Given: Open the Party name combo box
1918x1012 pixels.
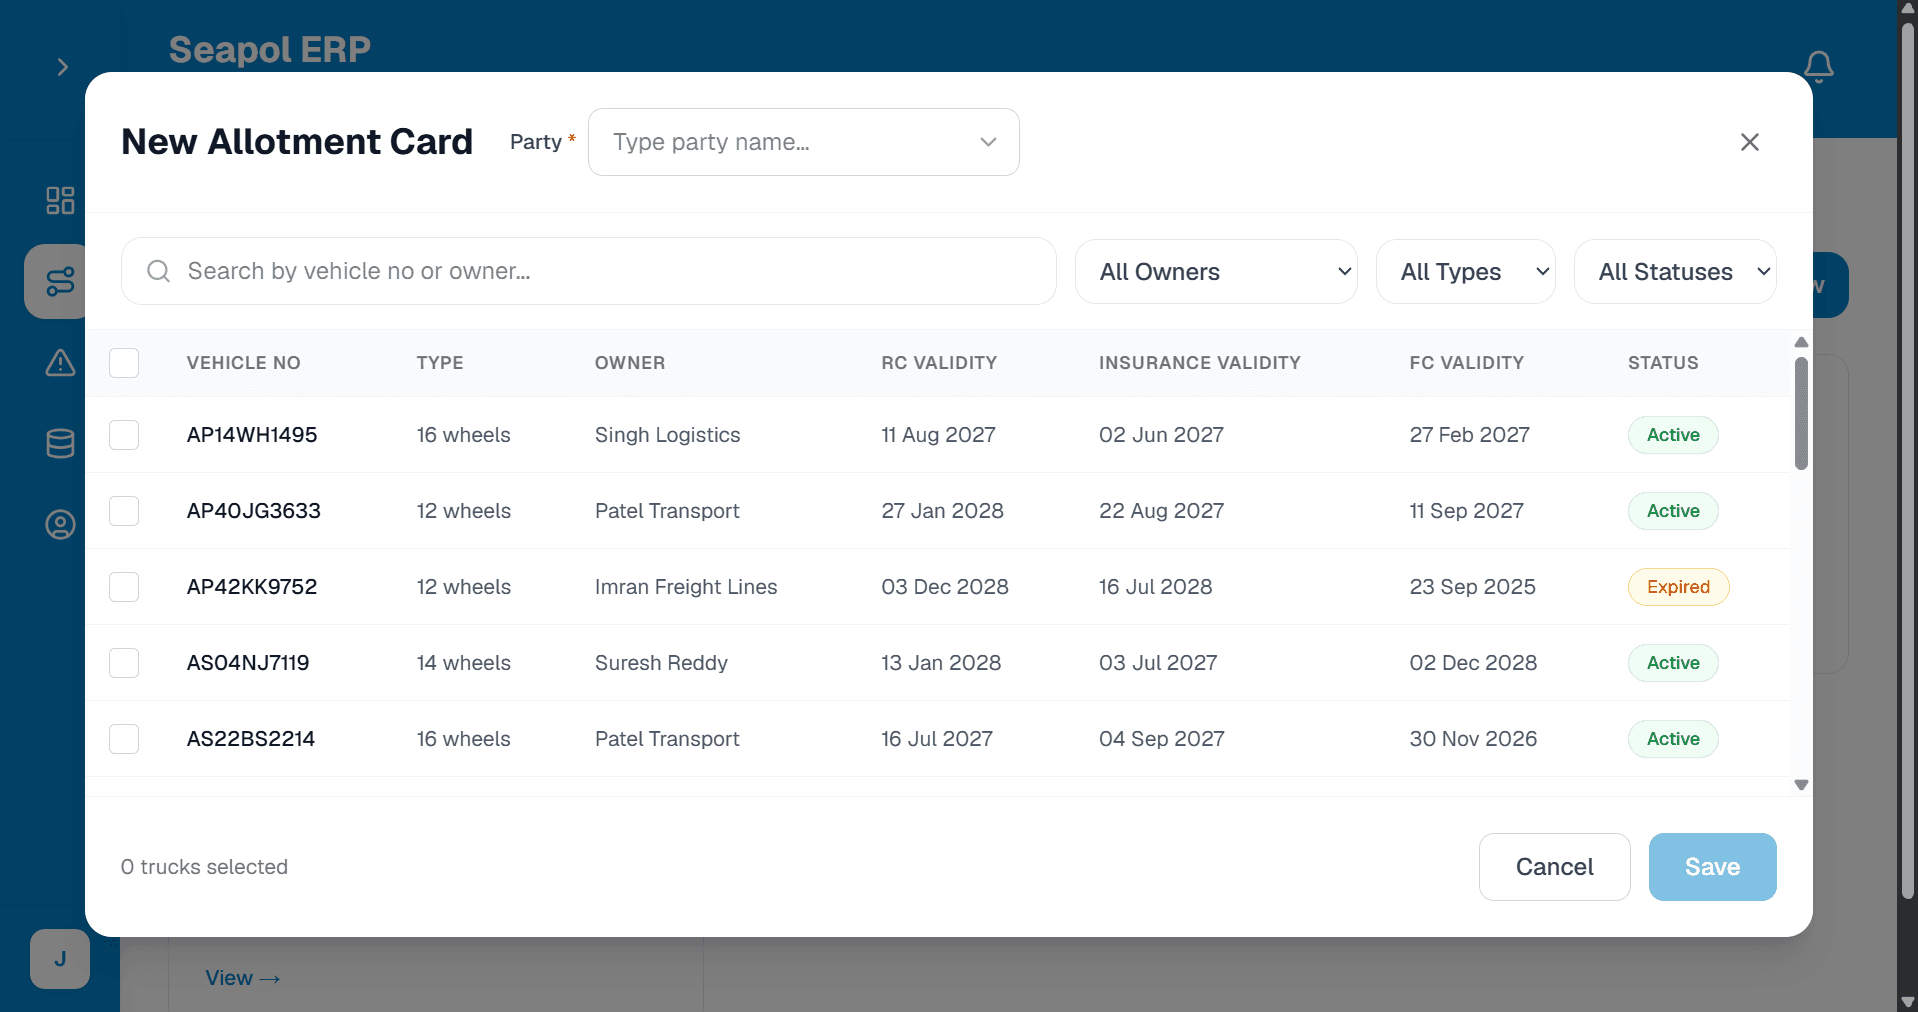Looking at the screenshot, I should tap(804, 142).
